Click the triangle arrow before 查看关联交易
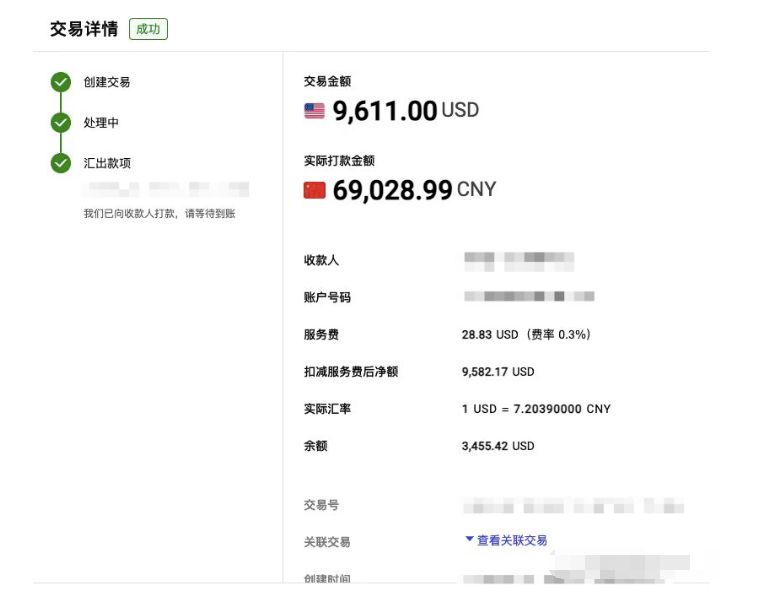The height and width of the screenshot is (609, 764). pos(469,539)
